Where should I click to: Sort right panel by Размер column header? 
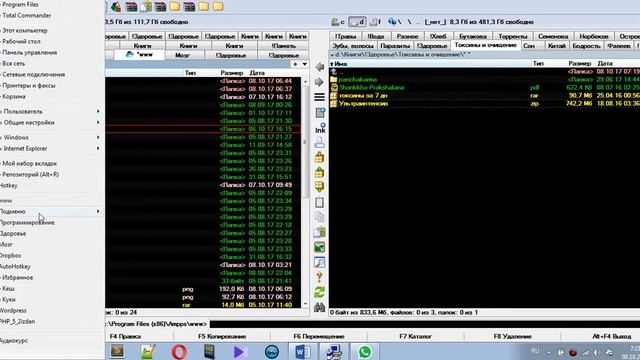pyautogui.click(x=580, y=64)
